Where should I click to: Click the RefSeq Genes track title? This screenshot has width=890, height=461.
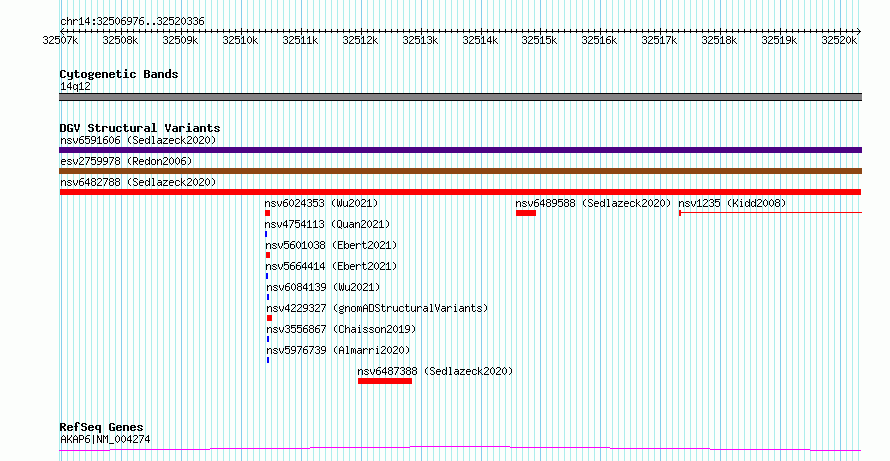coord(102,427)
